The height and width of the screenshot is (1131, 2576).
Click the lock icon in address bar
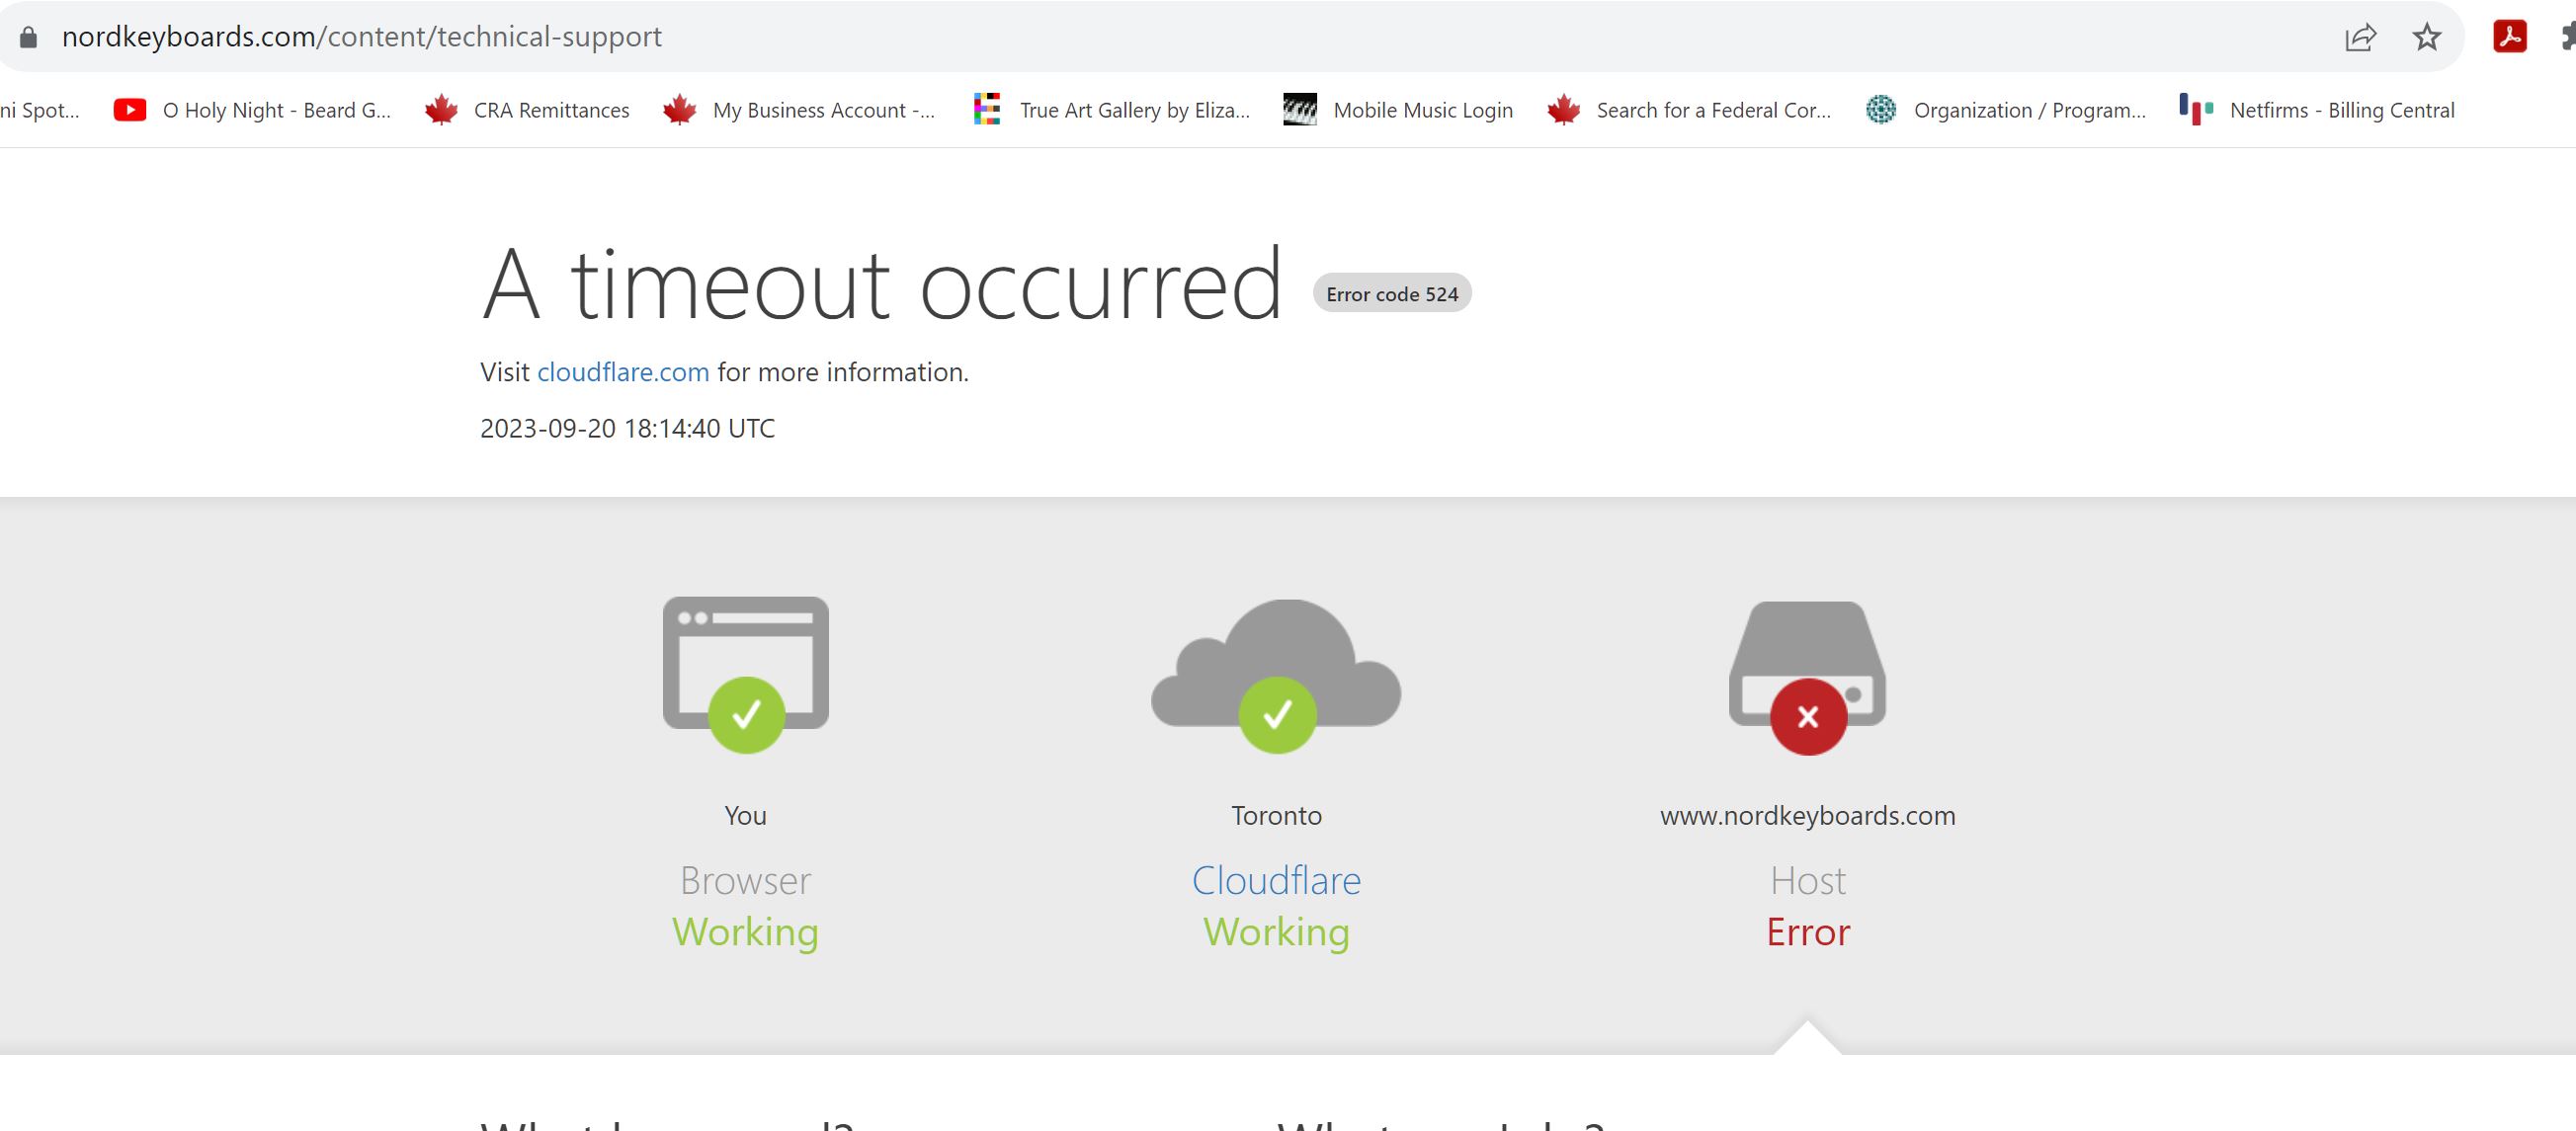(28, 37)
